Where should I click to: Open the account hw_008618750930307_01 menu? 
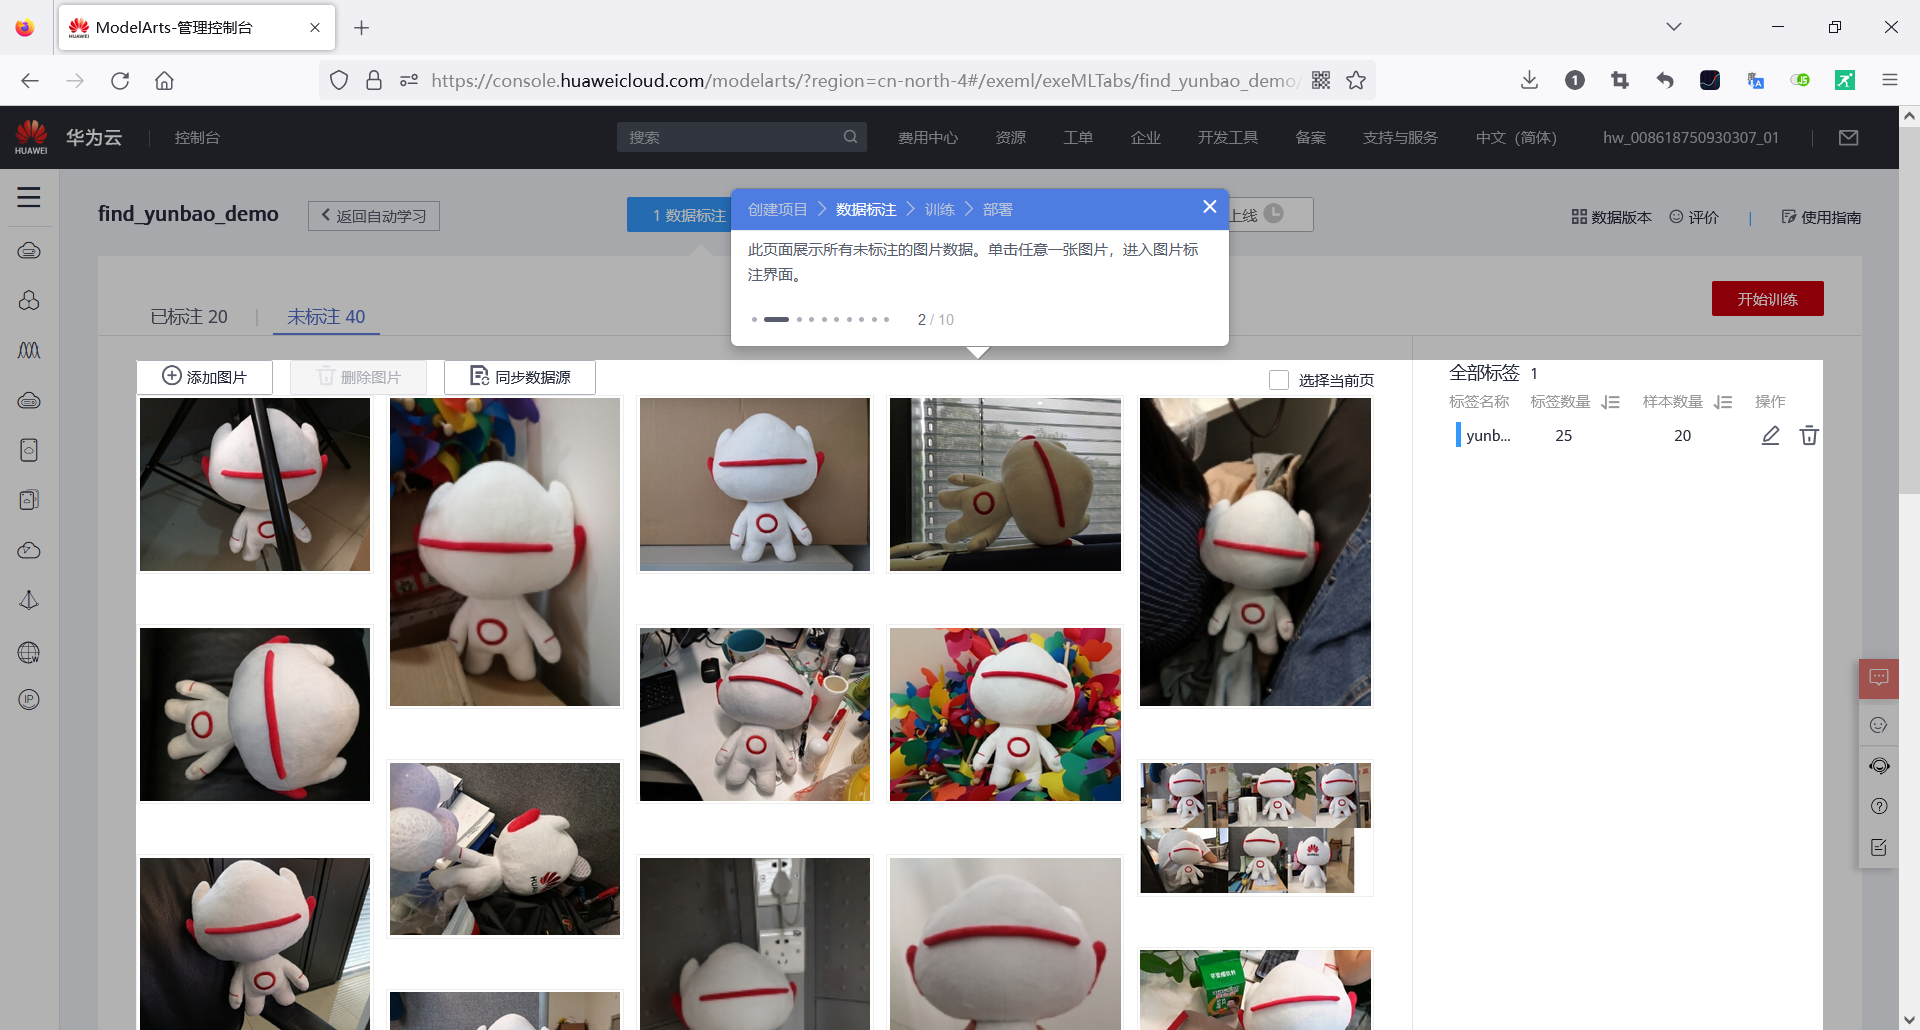click(x=1691, y=138)
